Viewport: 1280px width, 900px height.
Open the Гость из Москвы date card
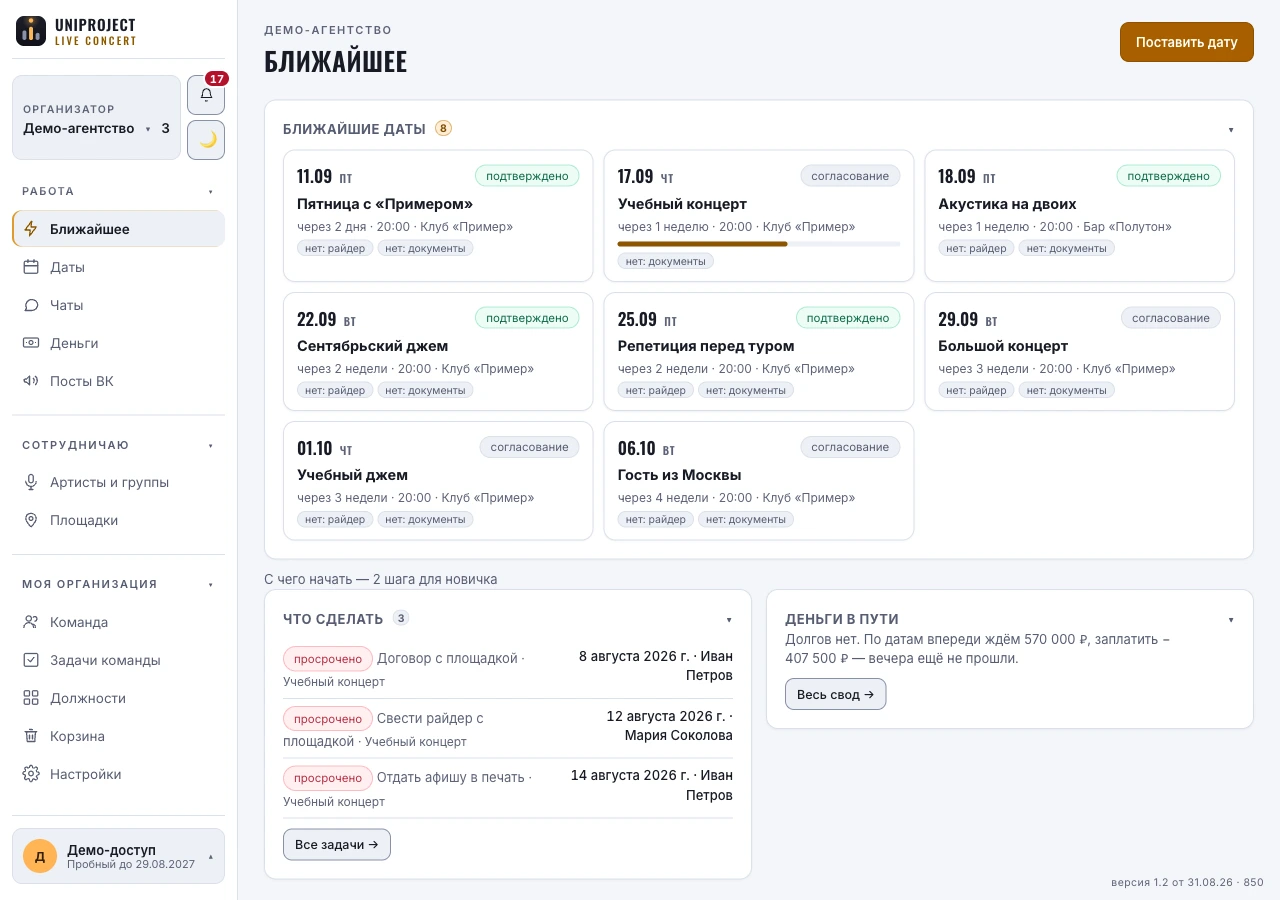tap(759, 481)
